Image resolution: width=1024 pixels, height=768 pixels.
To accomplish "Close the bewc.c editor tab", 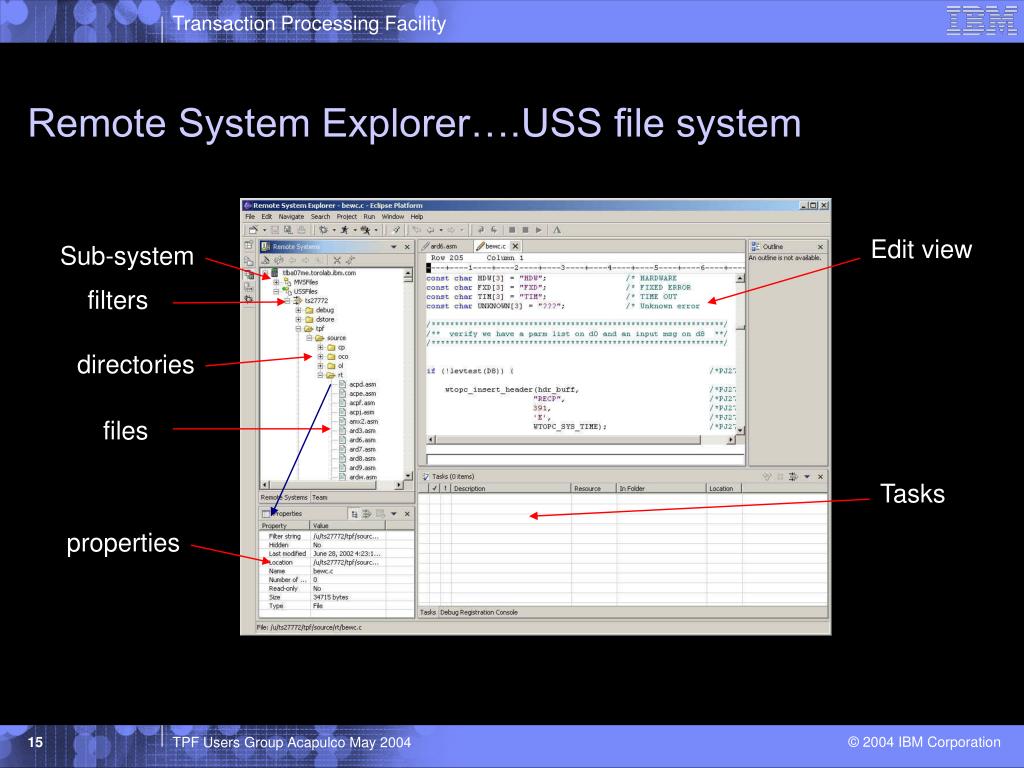I will click(515, 246).
